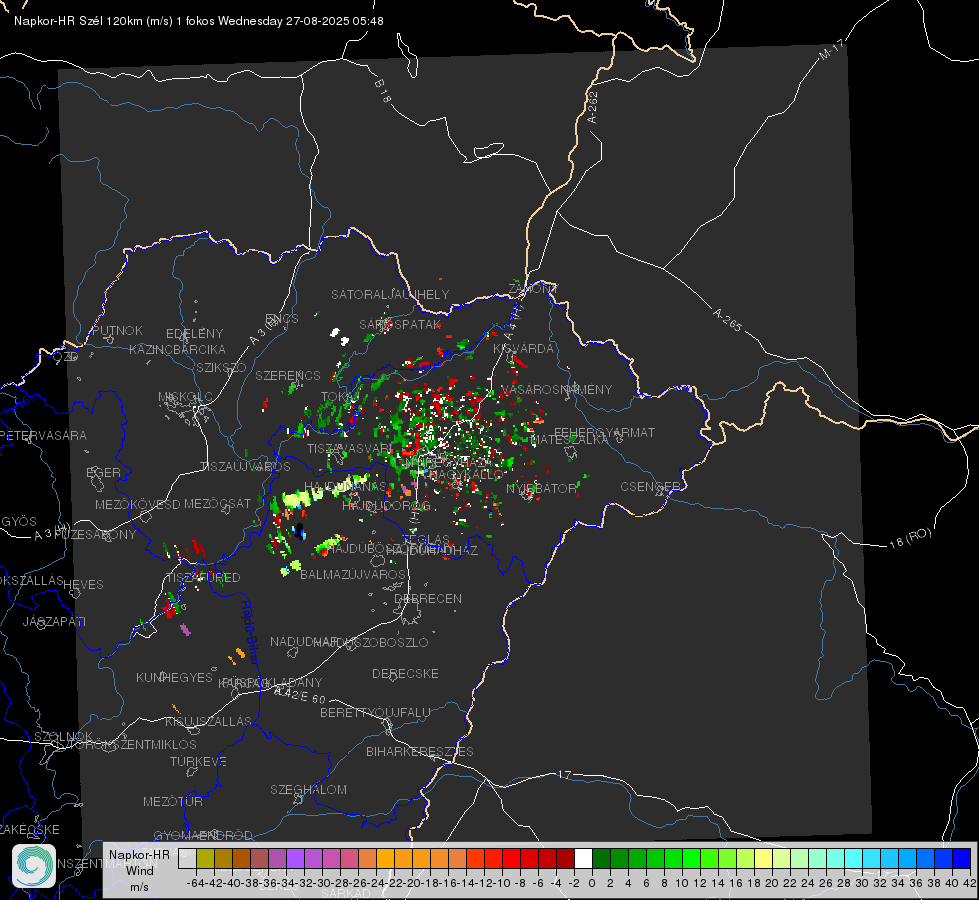Click the ZÁHONY label near the border
Viewport: 979px width, 900px height.
533,289
